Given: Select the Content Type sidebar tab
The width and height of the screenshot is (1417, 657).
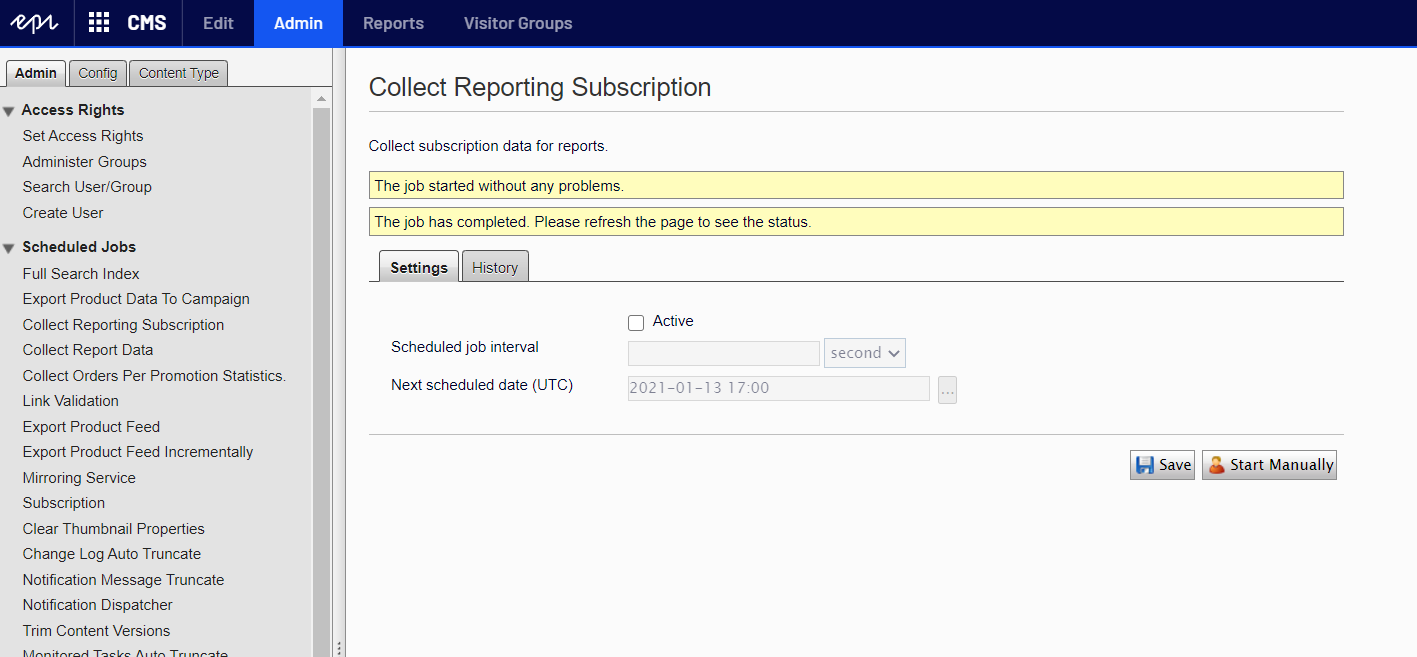Looking at the screenshot, I should click(179, 73).
